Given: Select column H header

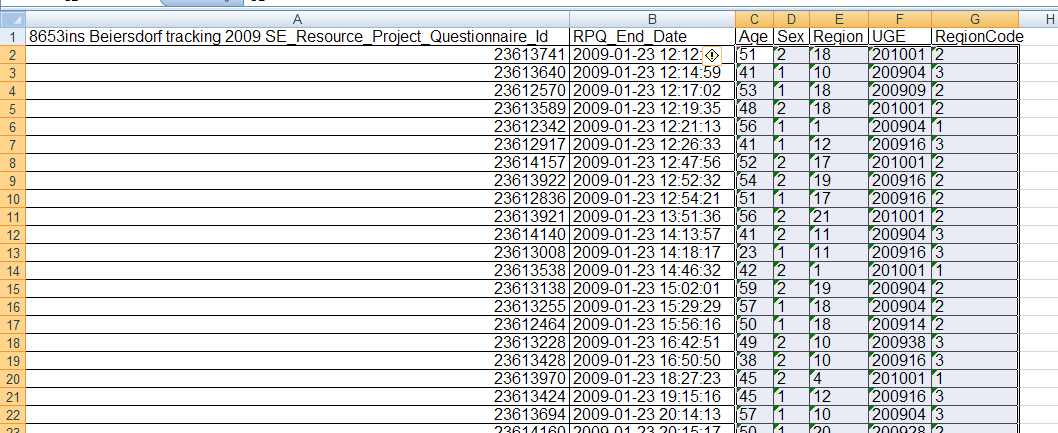Looking at the screenshot, I should 1038,18.
